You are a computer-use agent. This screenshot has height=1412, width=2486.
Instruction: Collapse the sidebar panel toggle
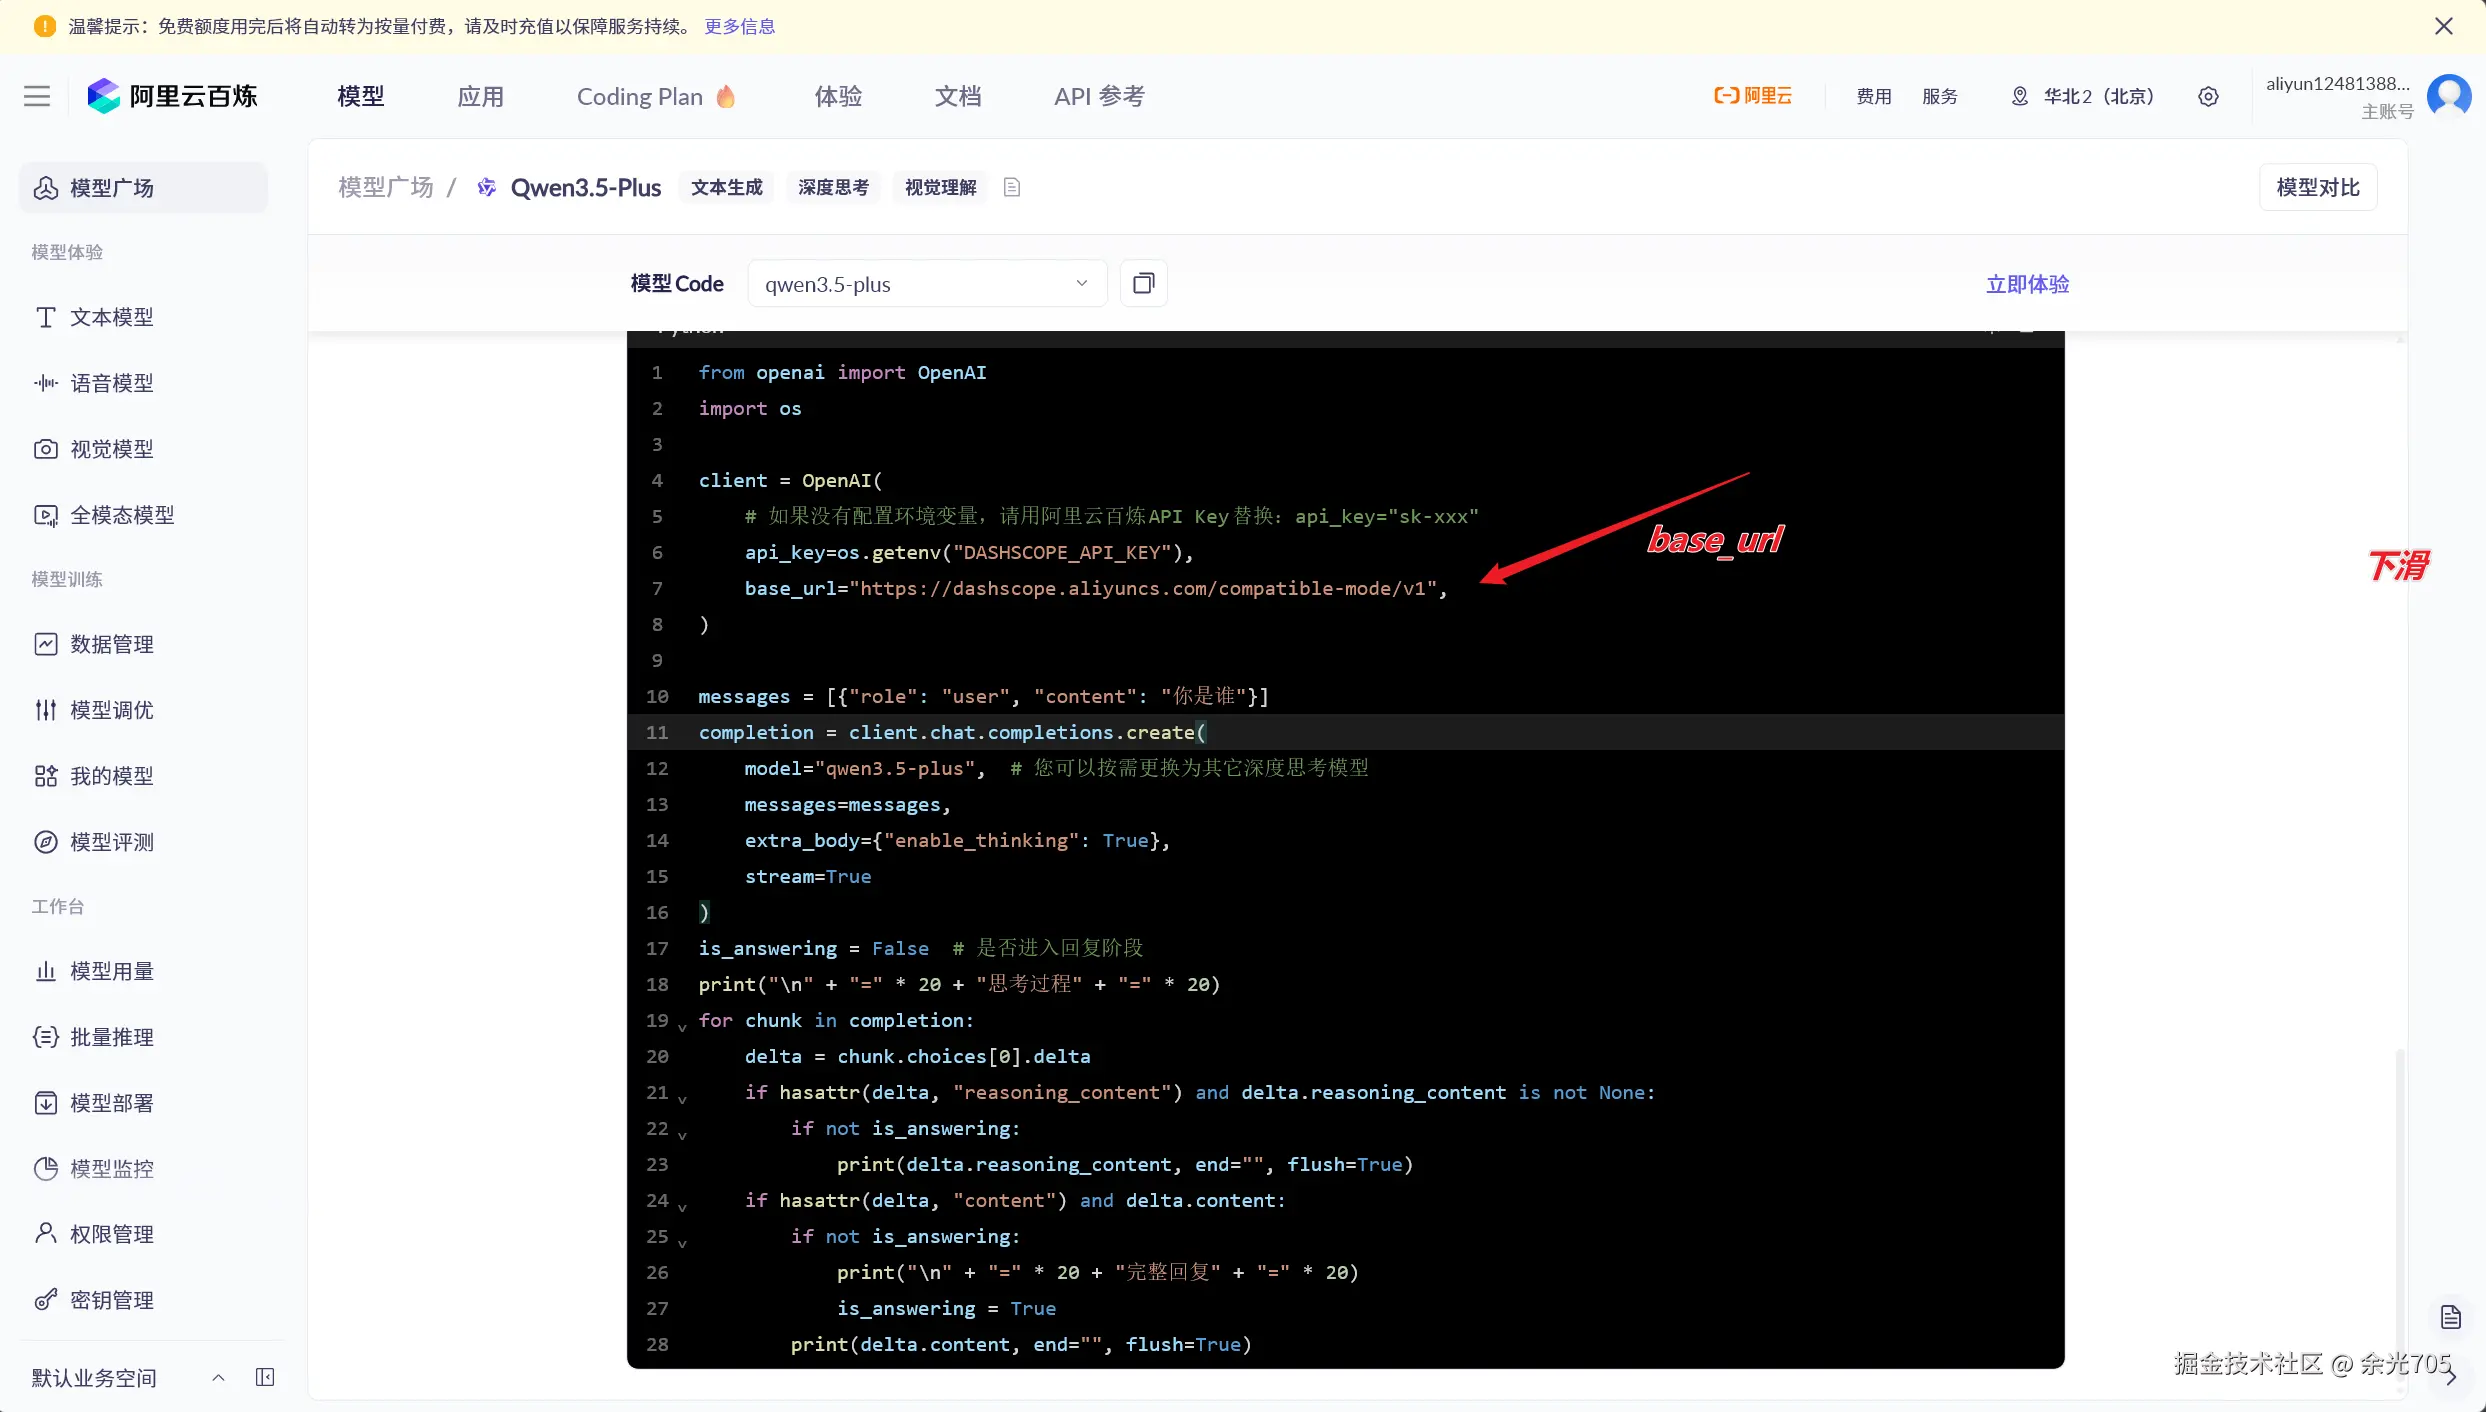[265, 1377]
